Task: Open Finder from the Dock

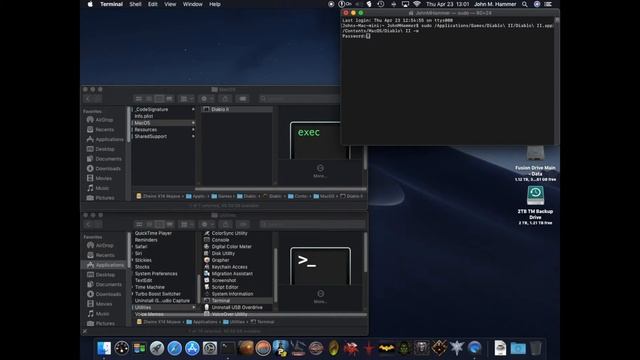Action: point(104,348)
